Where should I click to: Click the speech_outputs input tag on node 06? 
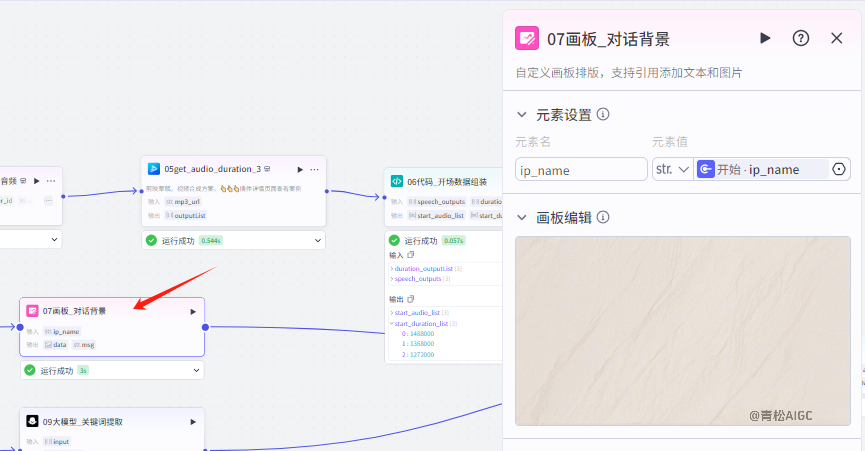[x=437, y=202]
